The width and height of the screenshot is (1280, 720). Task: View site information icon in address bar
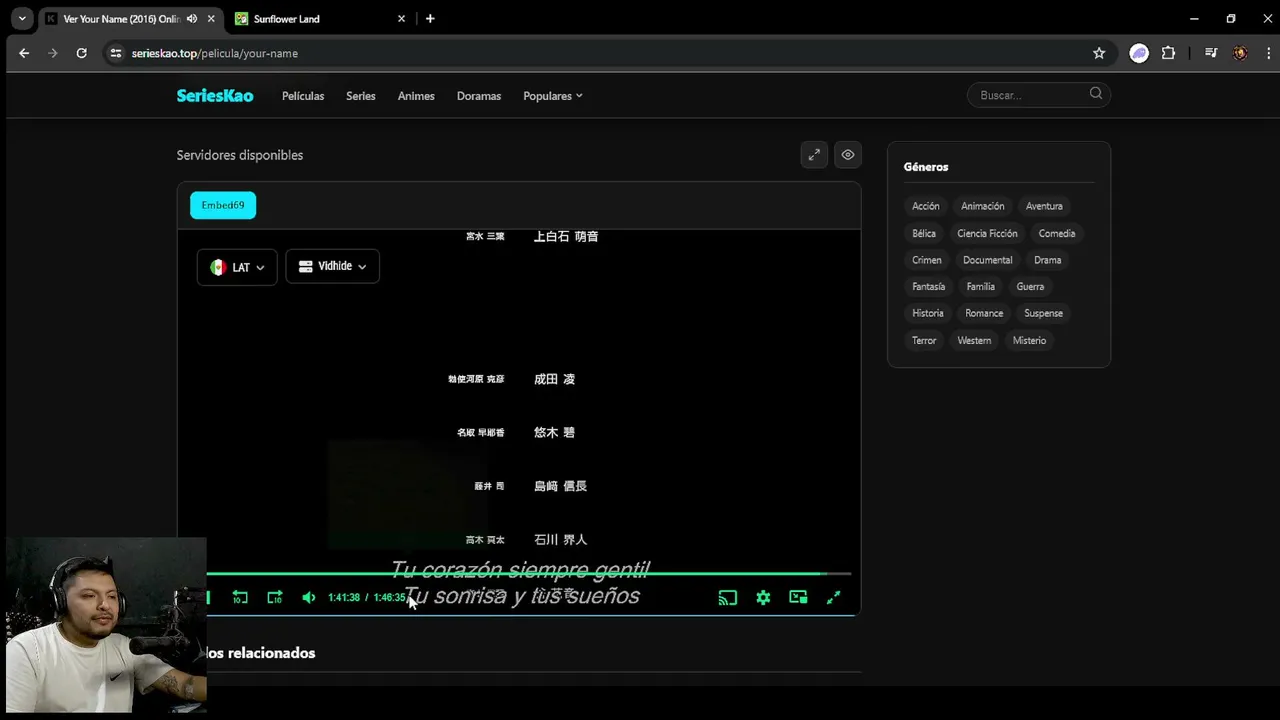click(116, 53)
